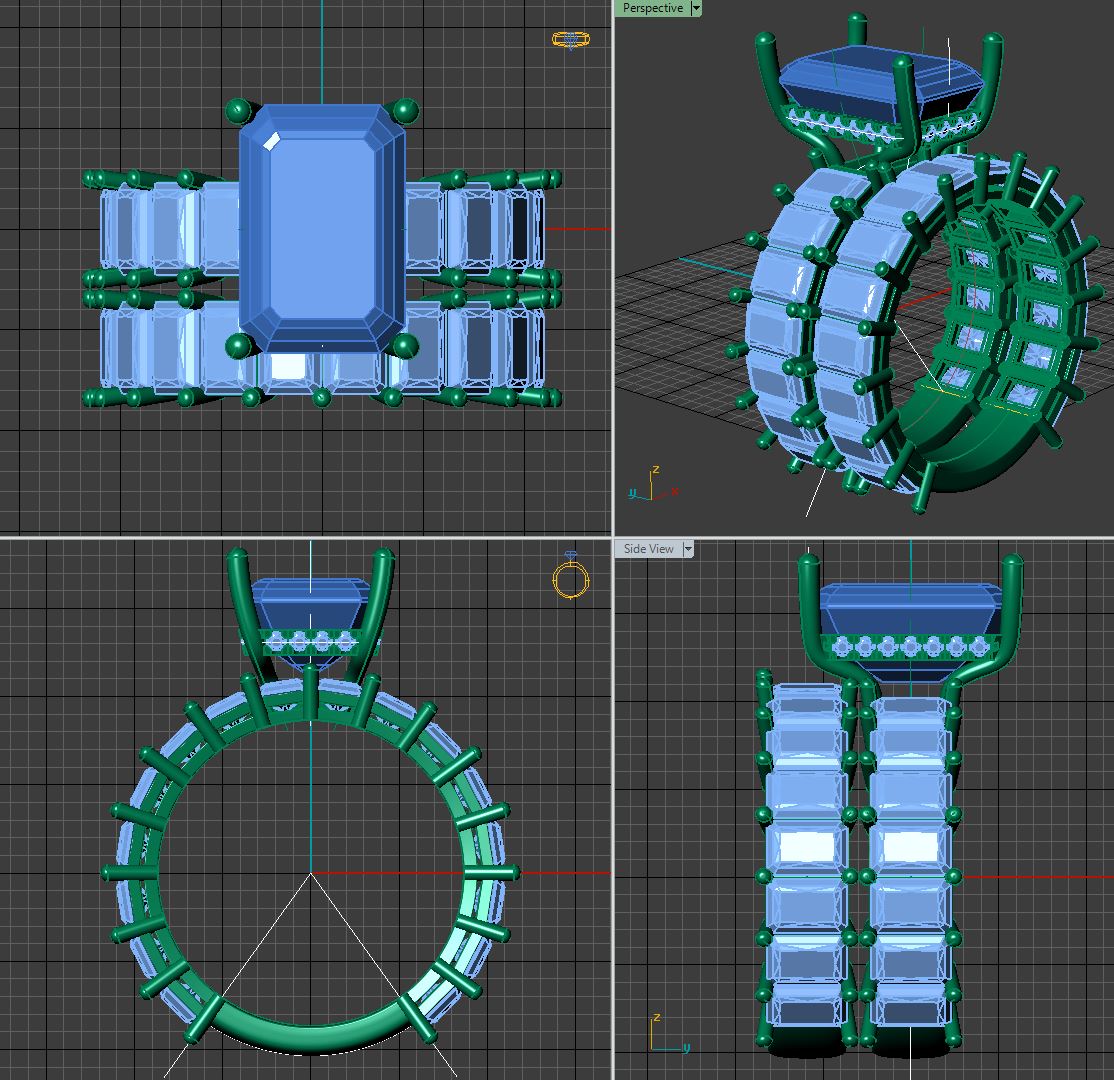Pick the bottom-right prong of center stone, top view
Viewport: 1114px width, 1080px height.
click(x=405, y=346)
